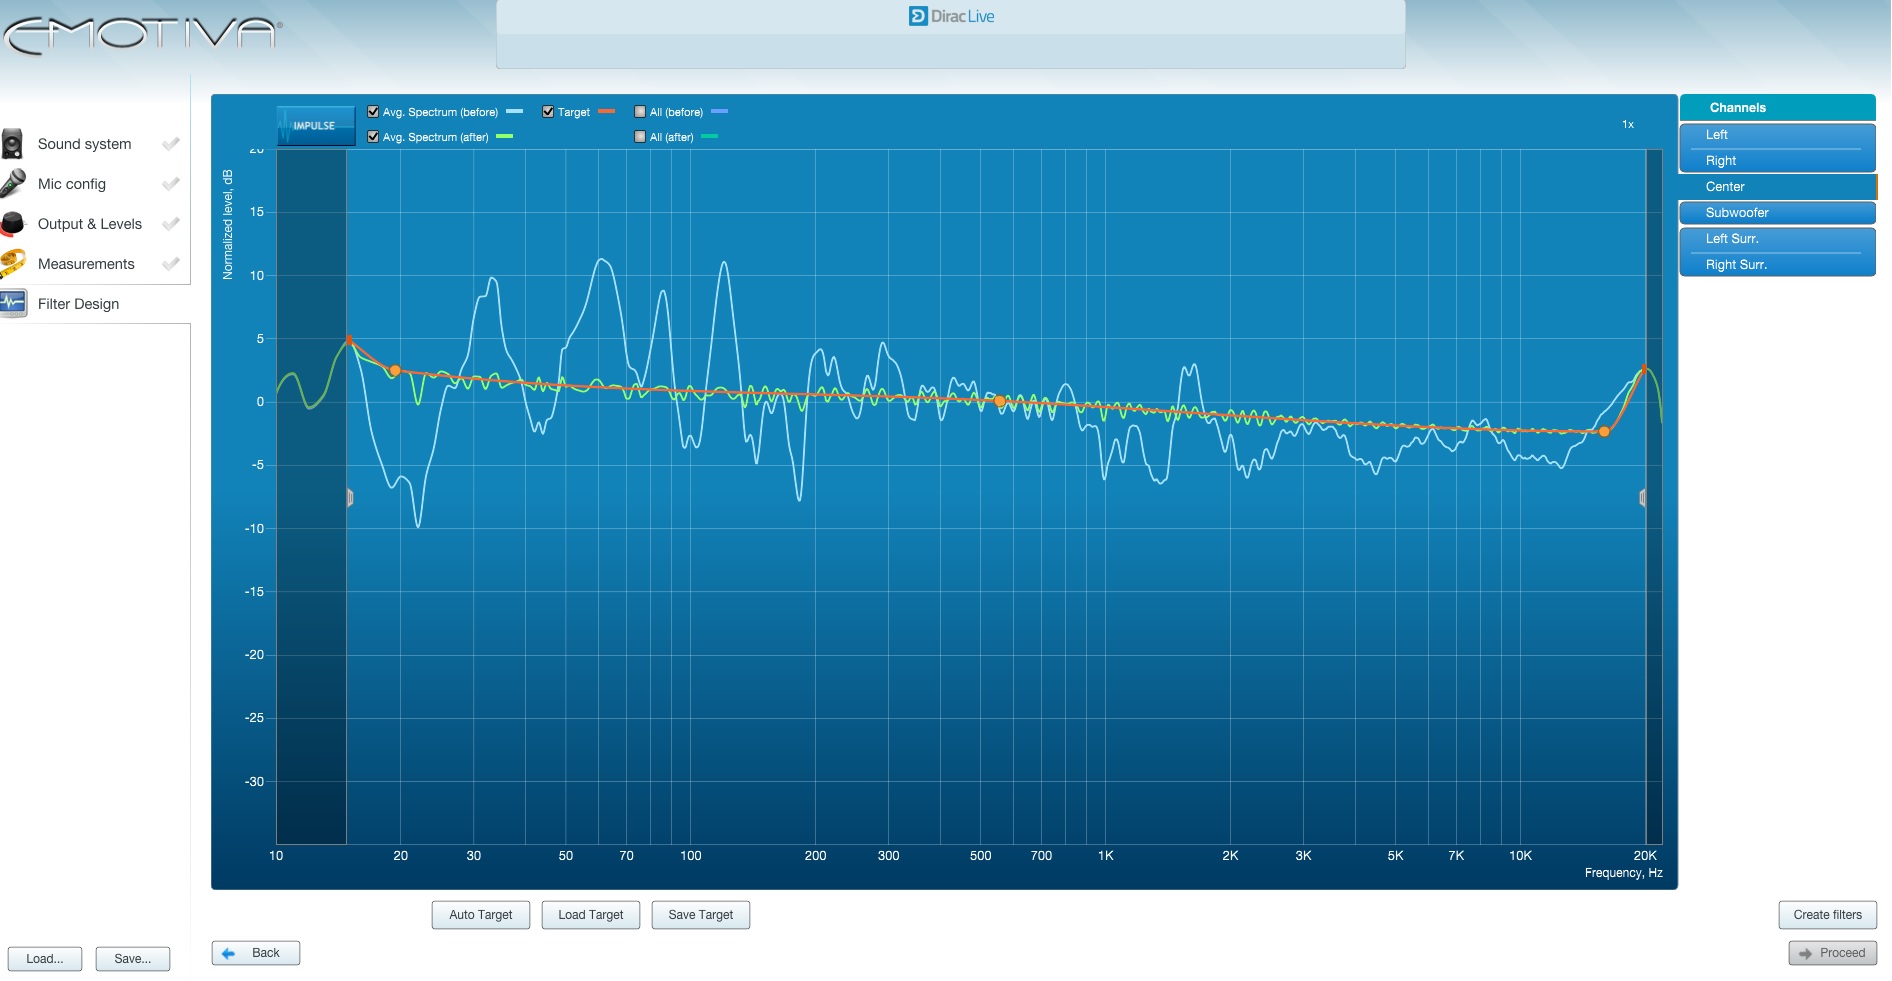Click the Filter Design waveform icon
This screenshot has width=1892, height=981.
pos(13,303)
